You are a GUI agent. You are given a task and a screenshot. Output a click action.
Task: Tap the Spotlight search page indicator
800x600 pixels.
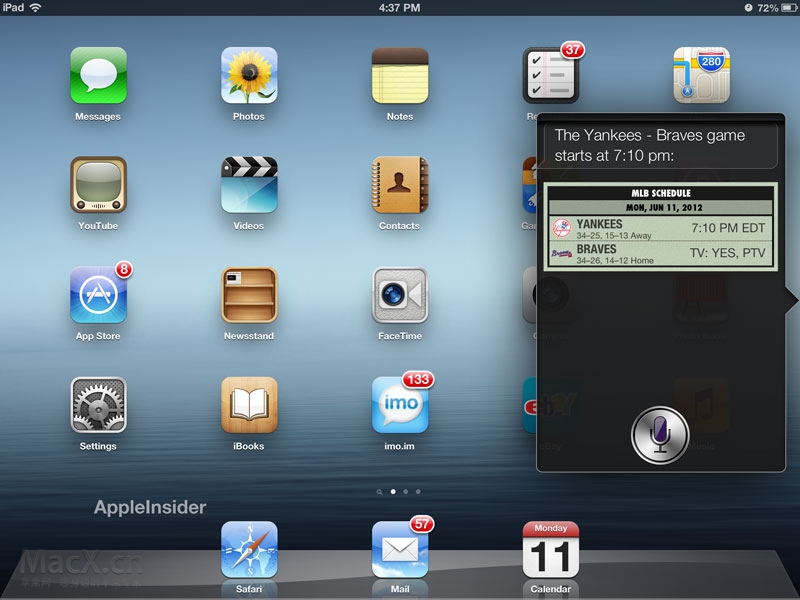coord(379,492)
